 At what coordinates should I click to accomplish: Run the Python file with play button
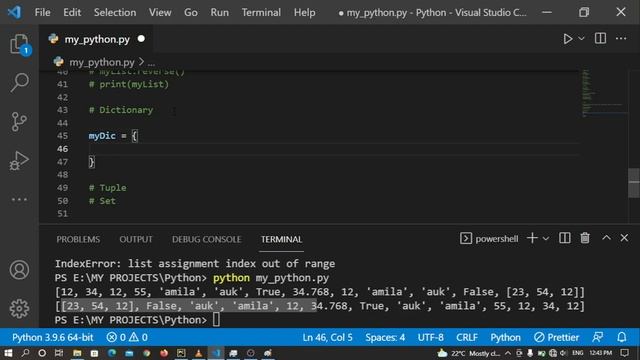pyautogui.click(x=567, y=39)
